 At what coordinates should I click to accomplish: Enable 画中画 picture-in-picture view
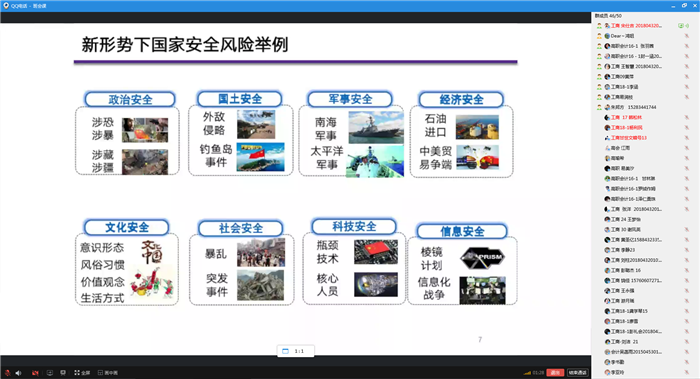[x=108, y=373]
